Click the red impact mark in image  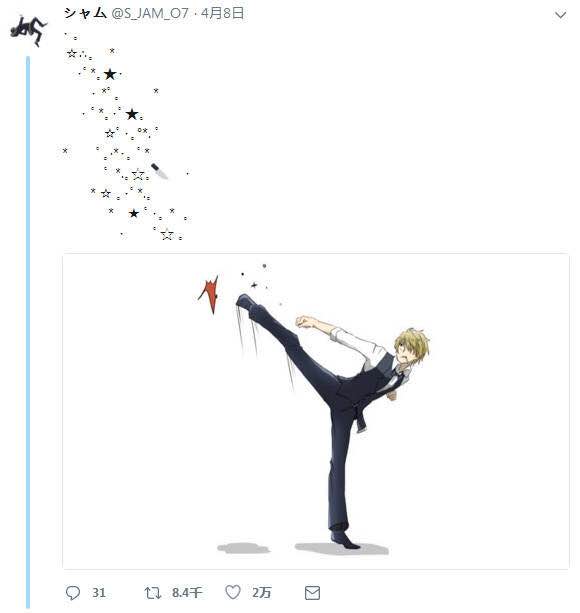pyautogui.click(x=209, y=294)
